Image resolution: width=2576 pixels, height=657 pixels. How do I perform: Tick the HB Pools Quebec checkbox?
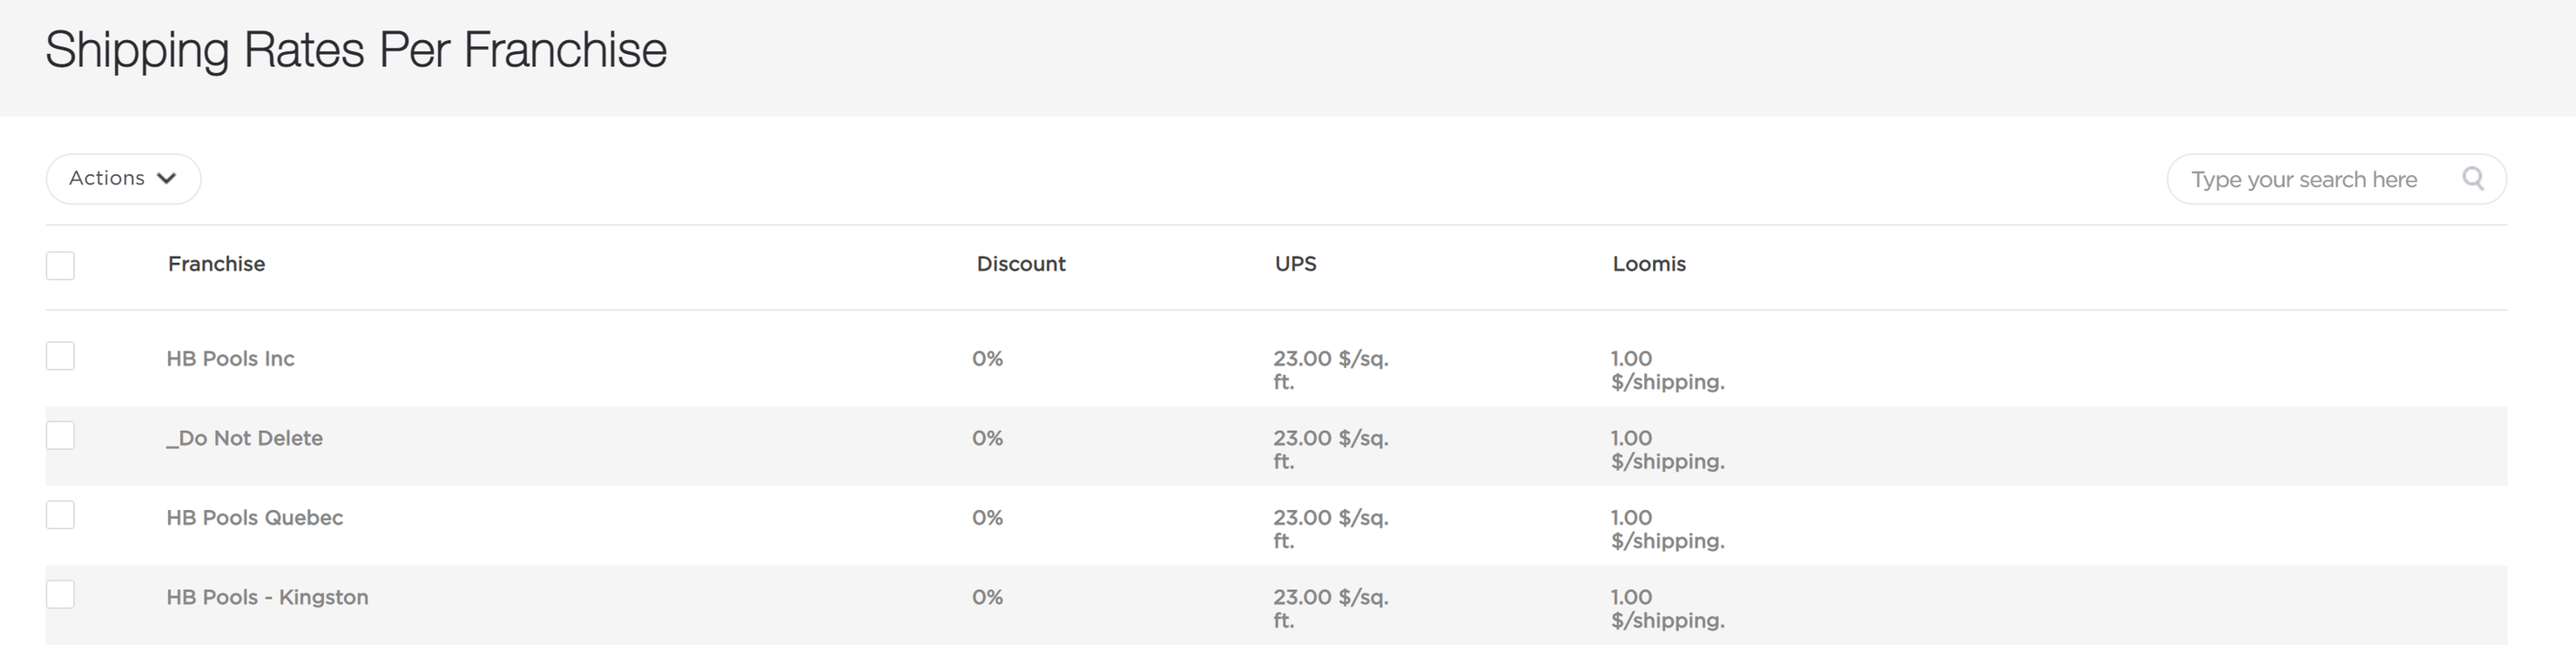tap(60, 515)
